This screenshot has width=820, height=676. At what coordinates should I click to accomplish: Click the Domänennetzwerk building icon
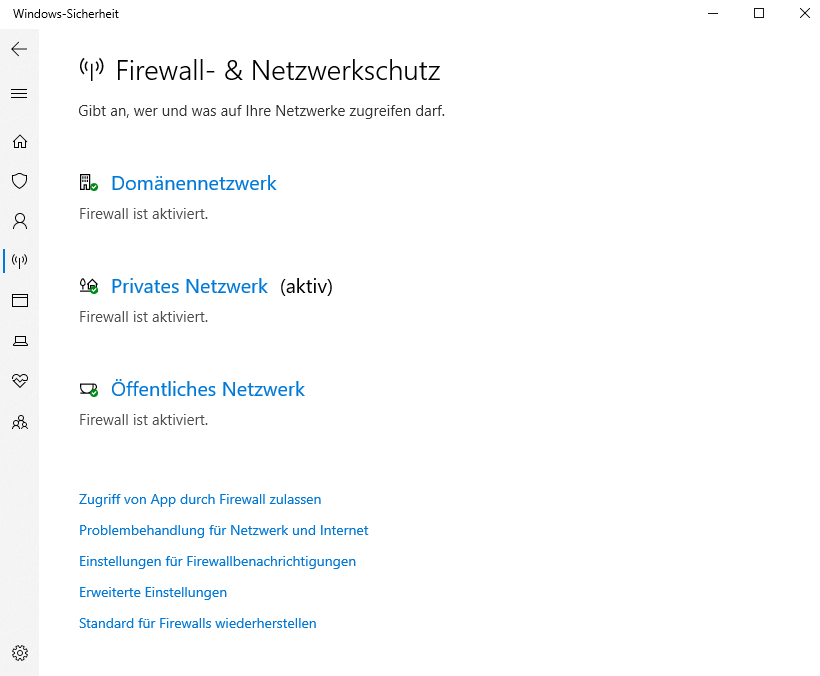(x=88, y=183)
